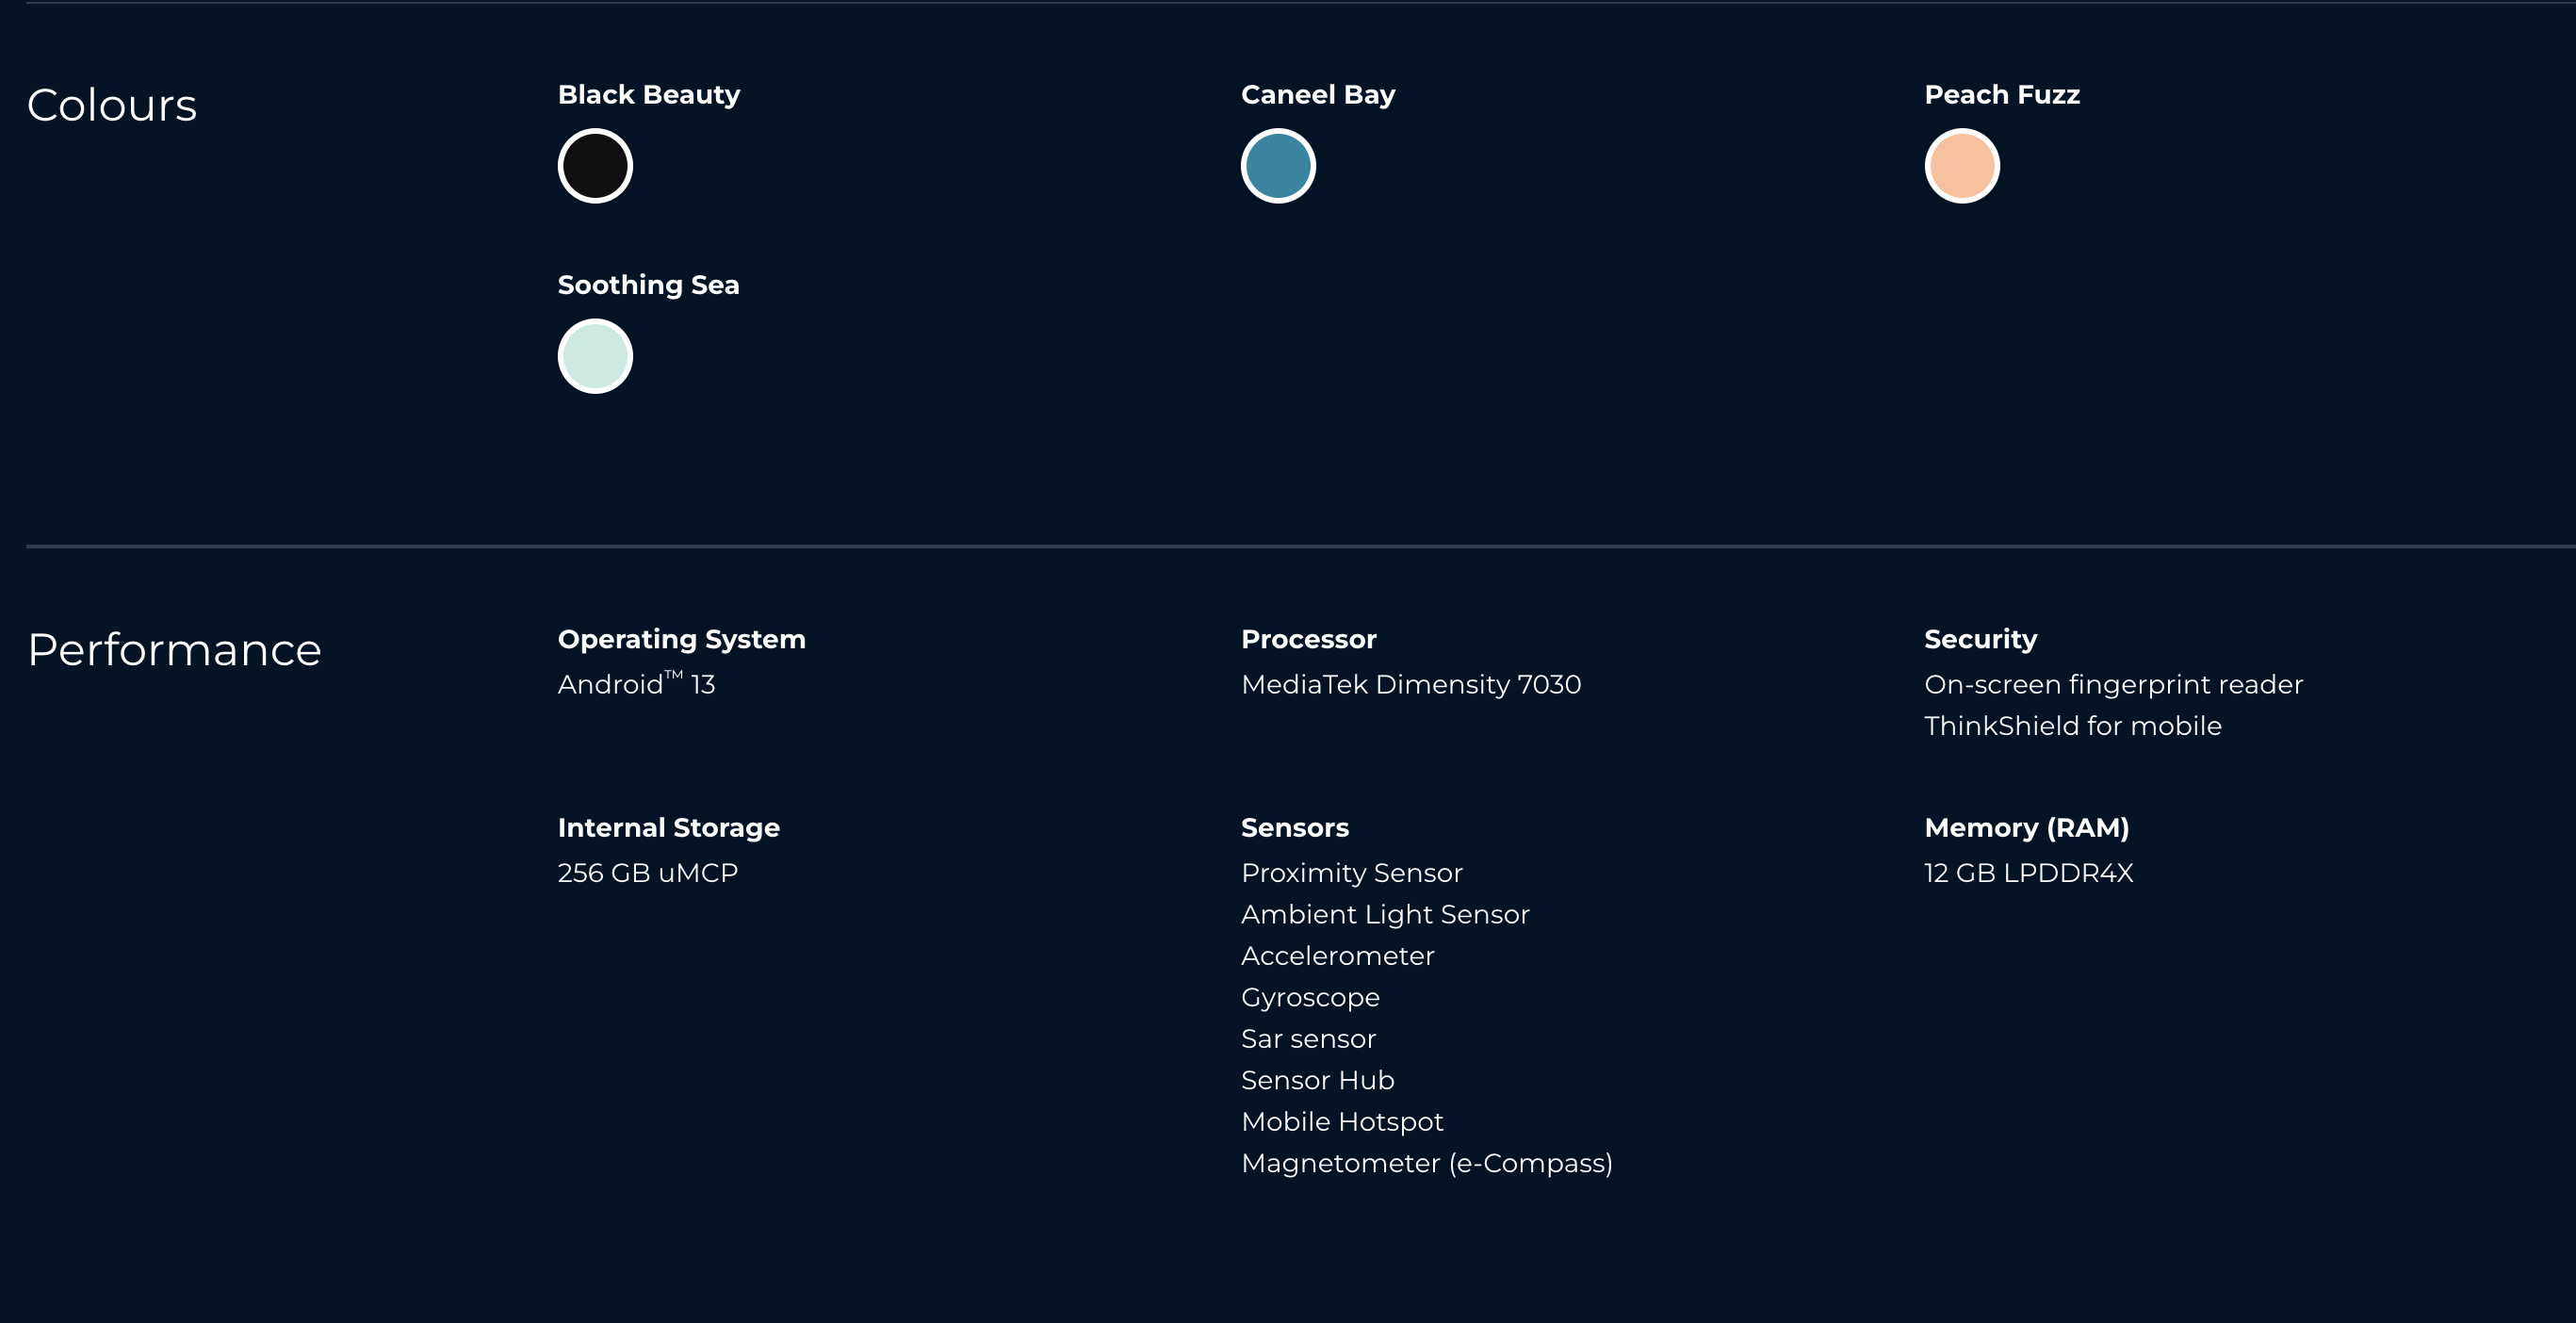Click the Memory (RAM) heading

(2027, 828)
